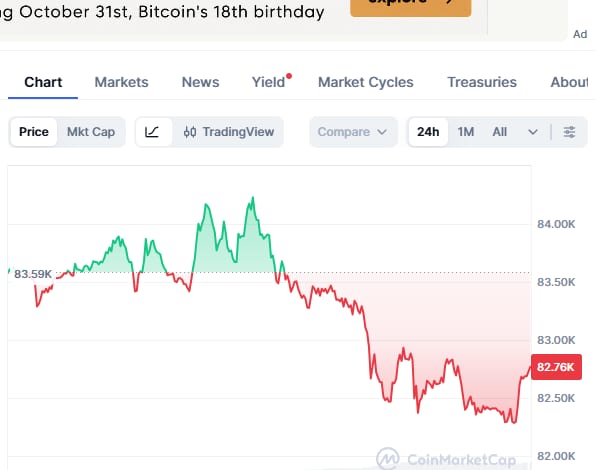This screenshot has height=470, width=596.
Task: Switch chart to Price view
Action: pyautogui.click(x=34, y=132)
